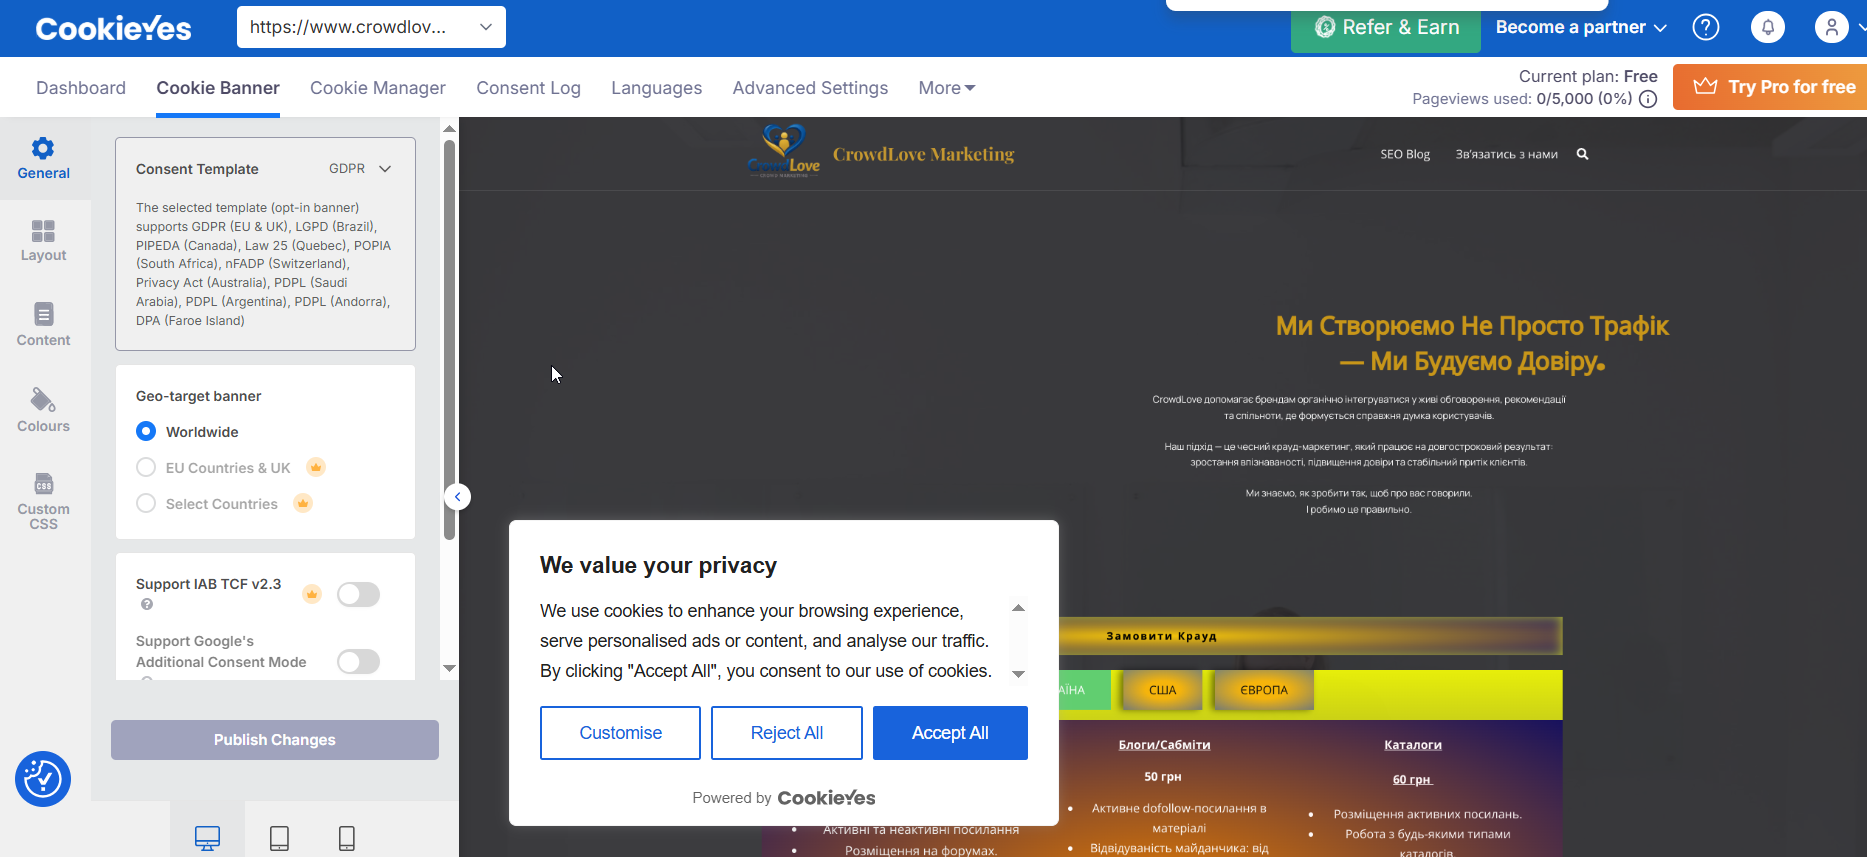Image resolution: width=1867 pixels, height=857 pixels.
Task: Open the Content sidebar section
Action: 43,325
